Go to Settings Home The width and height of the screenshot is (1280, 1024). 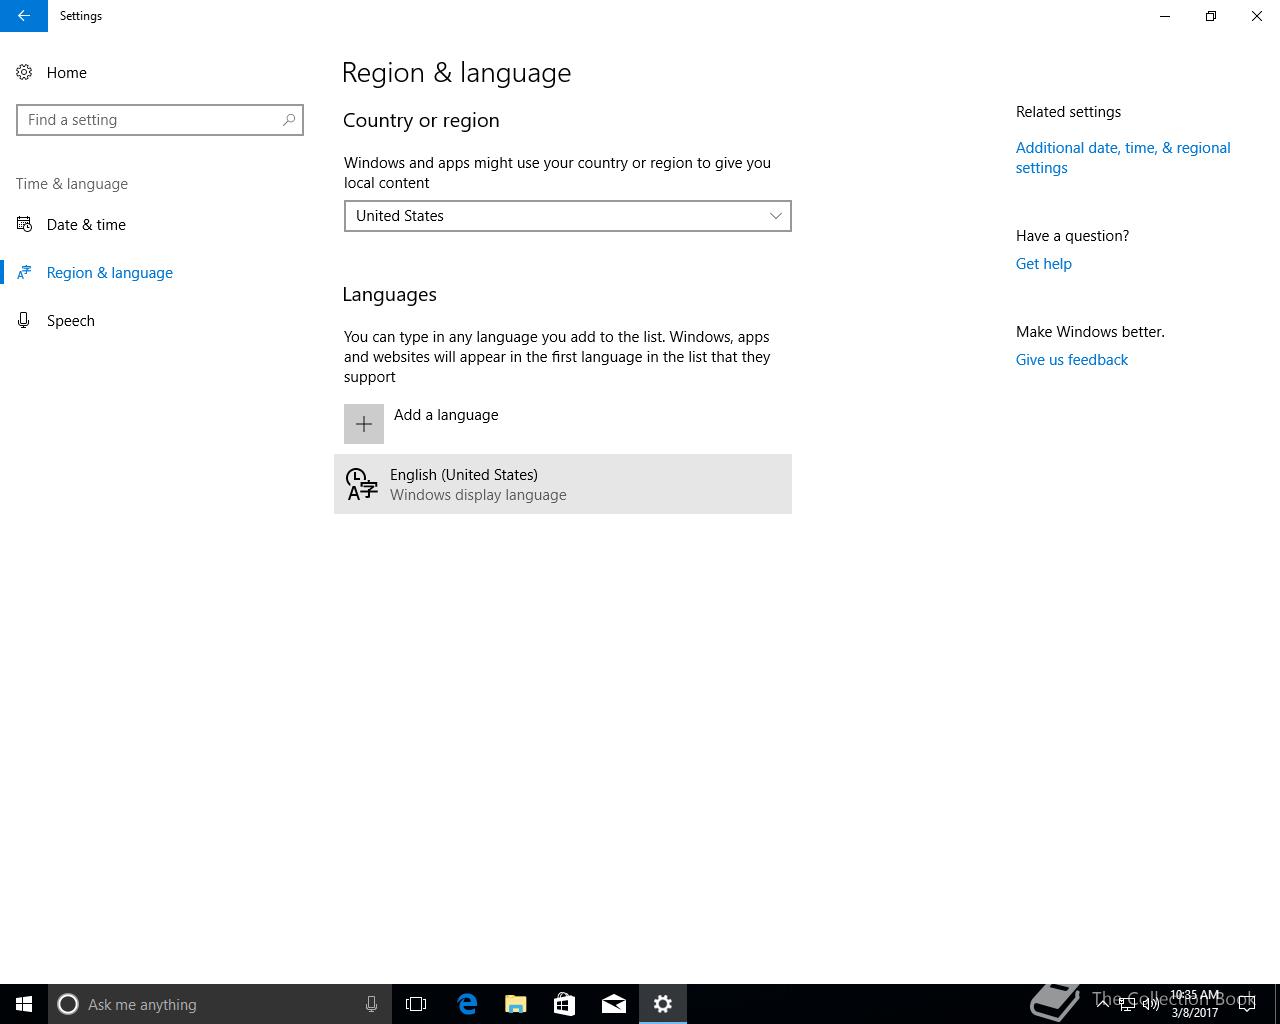pyautogui.click(x=67, y=73)
